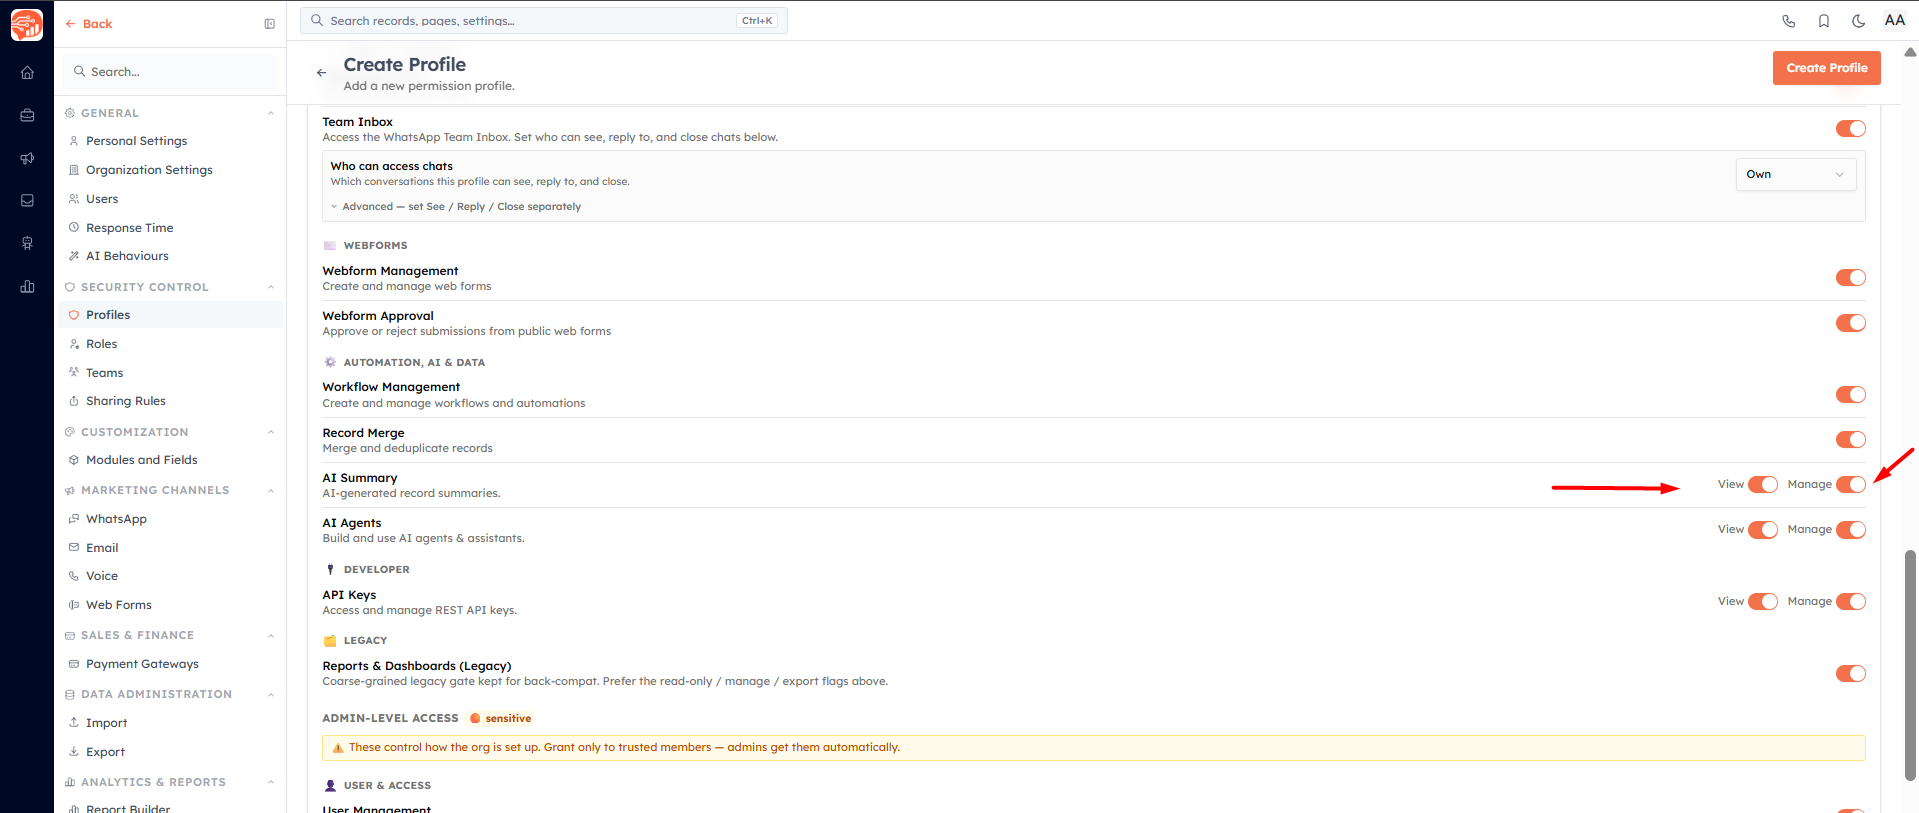
Task: Click the back arrow beside Create Profile
Action: [321, 72]
